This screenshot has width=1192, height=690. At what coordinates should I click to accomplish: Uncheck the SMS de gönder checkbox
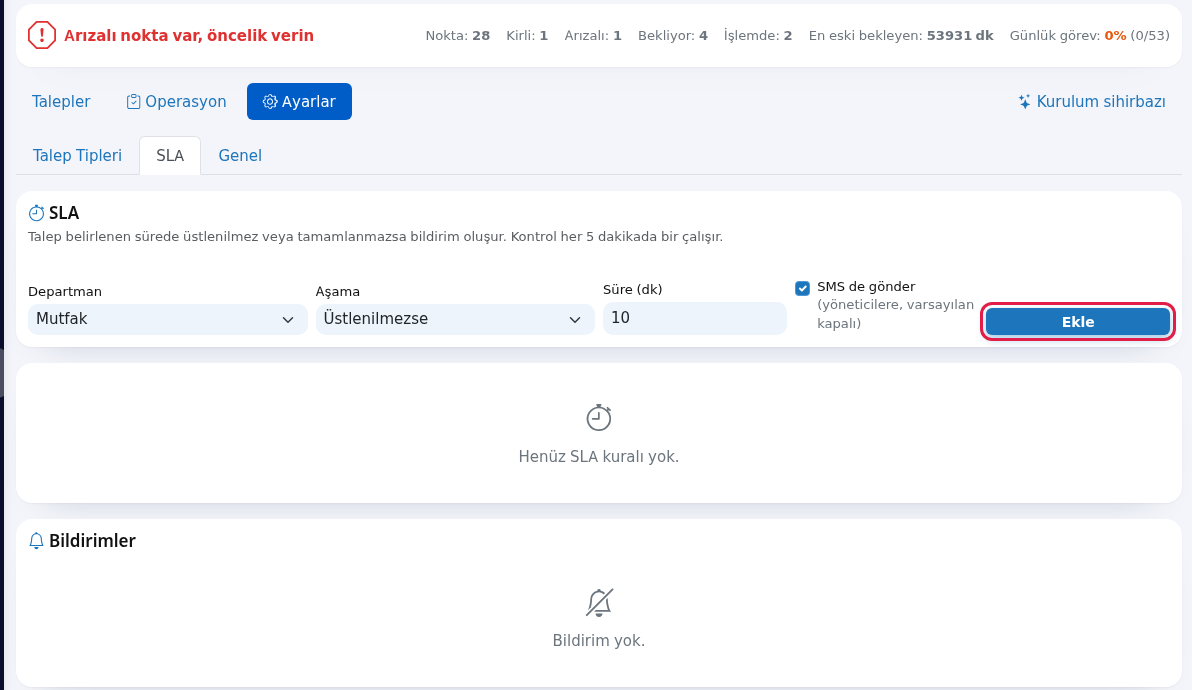[802, 288]
